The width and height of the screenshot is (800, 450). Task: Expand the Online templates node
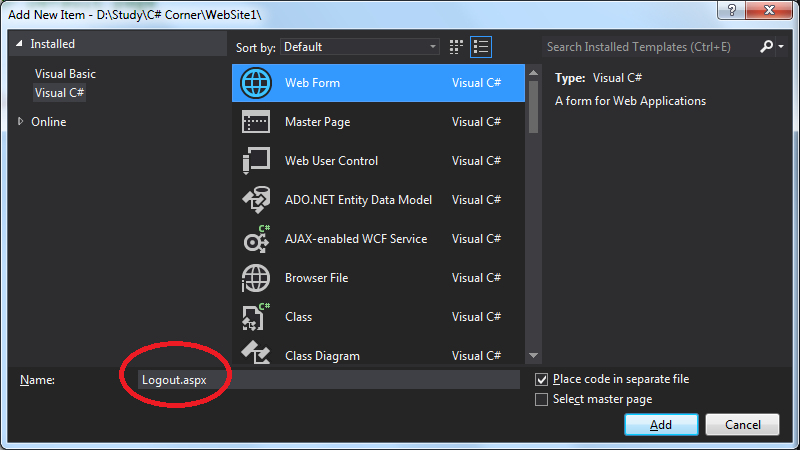click(22, 122)
